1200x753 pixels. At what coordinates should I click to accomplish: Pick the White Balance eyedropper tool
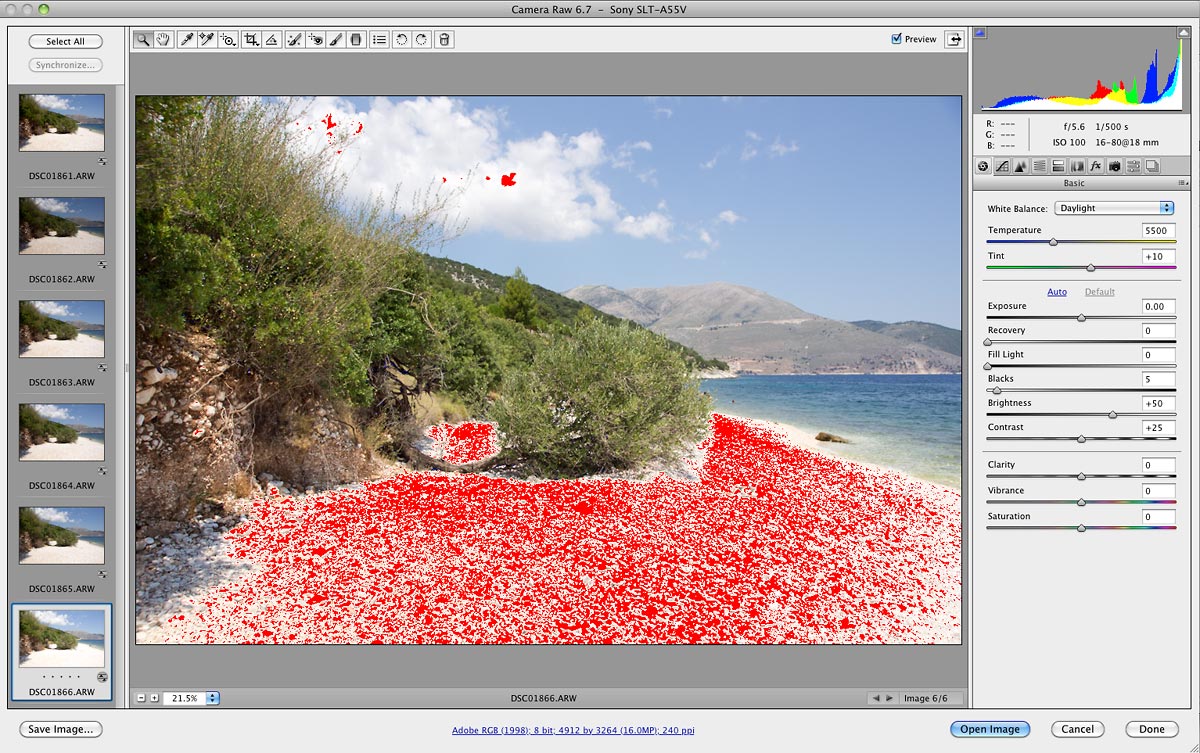tap(186, 39)
